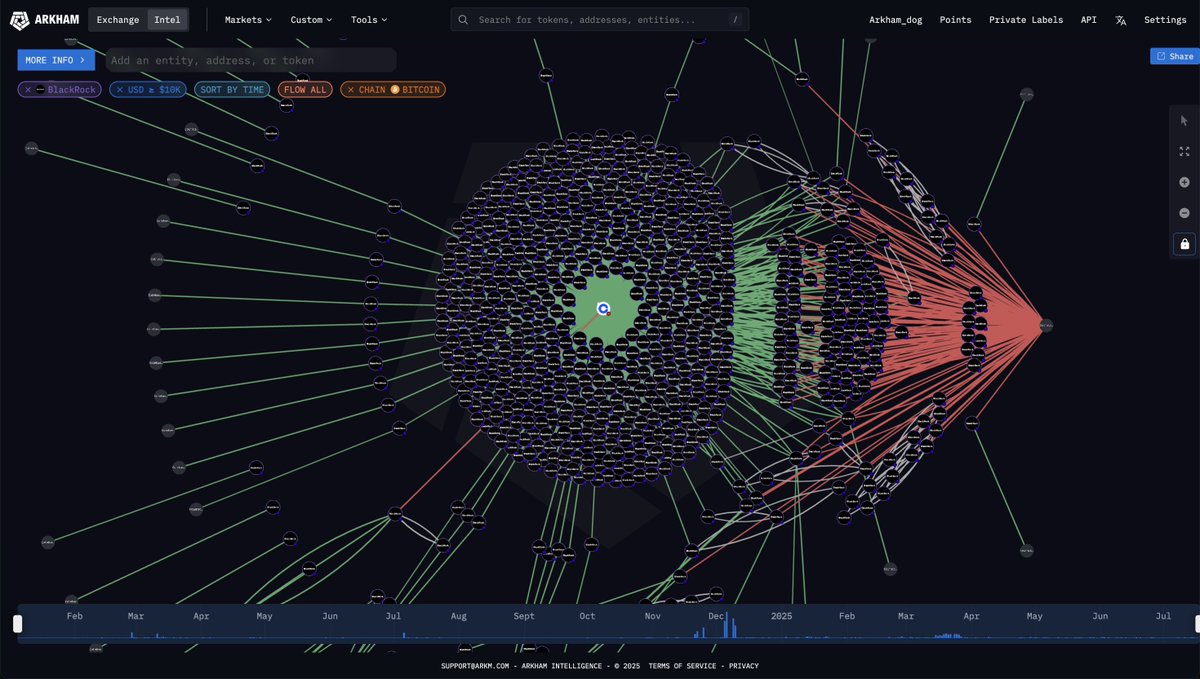
Task: Open Settings
Action: pos(1165,20)
